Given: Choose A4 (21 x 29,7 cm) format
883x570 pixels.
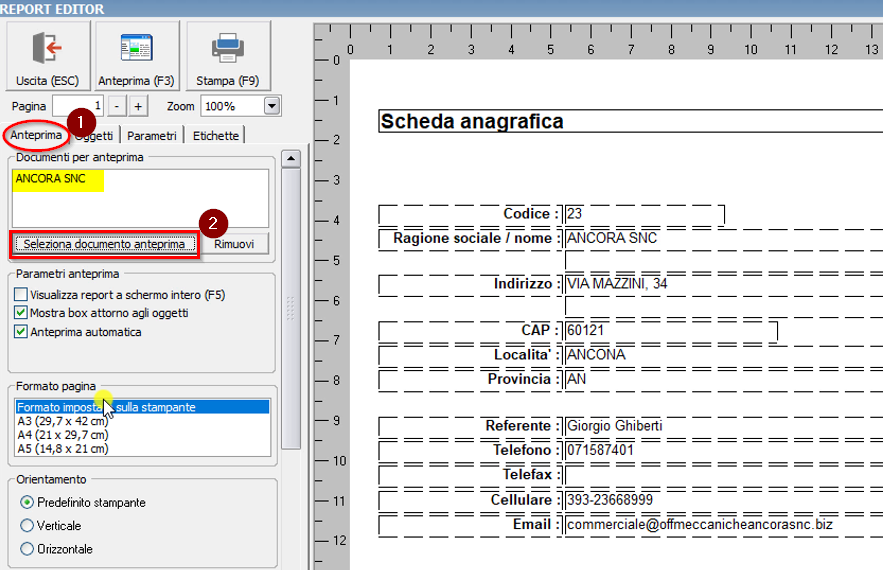Looking at the screenshot, I should (x=64, y=435).
